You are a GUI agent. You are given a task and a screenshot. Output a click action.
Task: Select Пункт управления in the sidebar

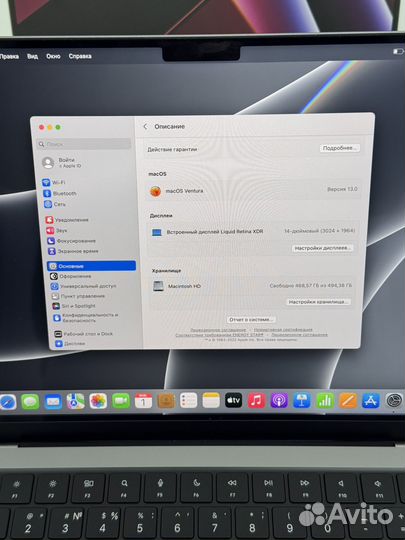78,296
